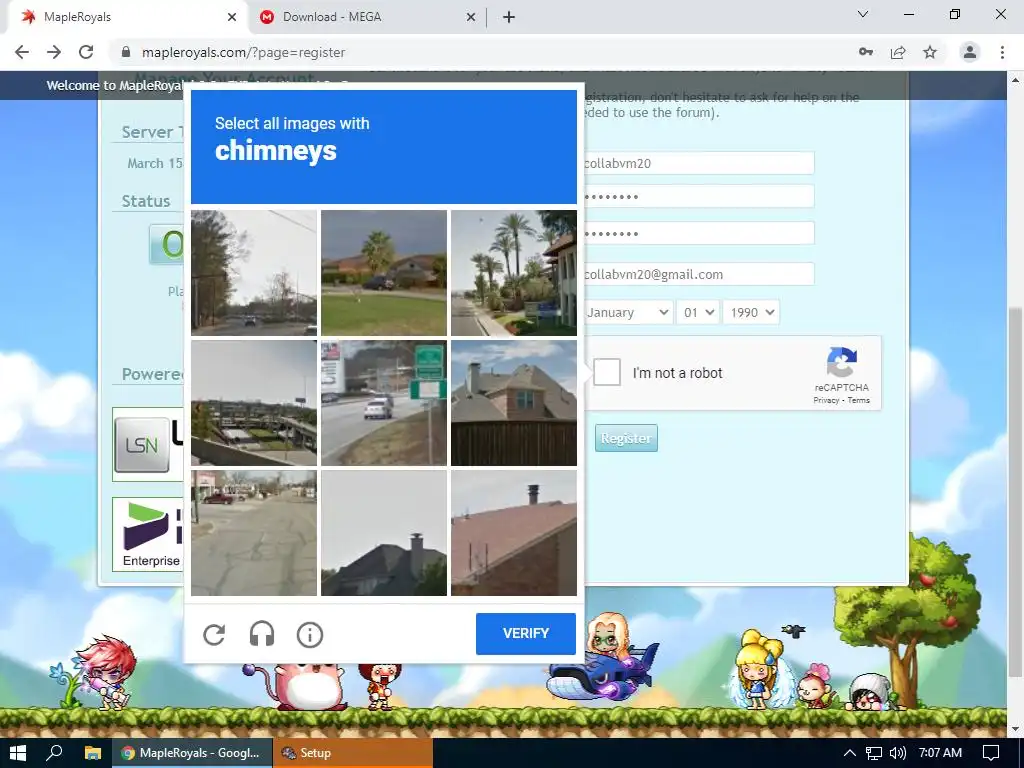Switch to MapleRoyals Chrome taskbar item
1024x768 pixels.
(x=192, y=752)
